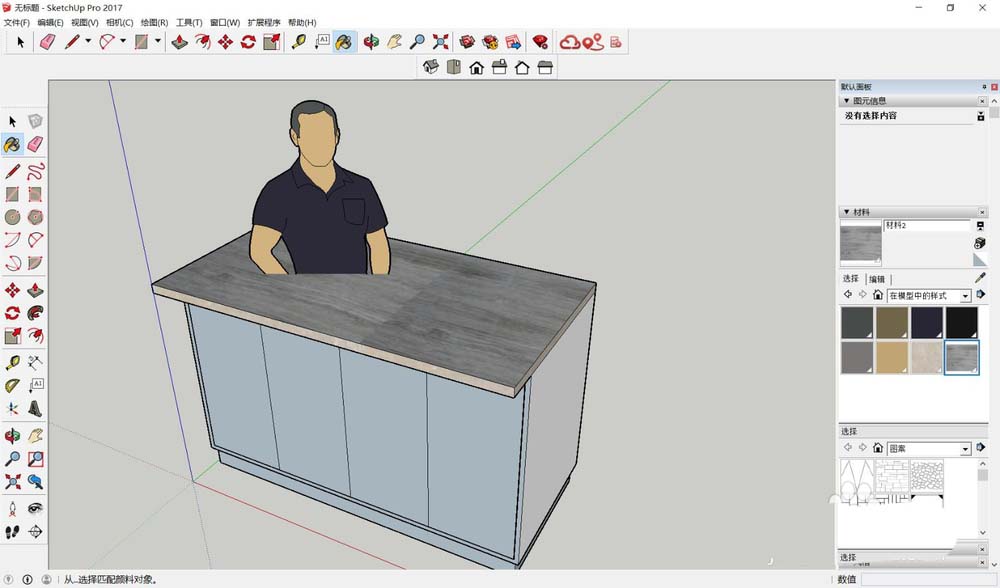Activate the Push/Pull tool in top toolbar
This screenshot has width=1000, height=588.
[x=180, y=42]
